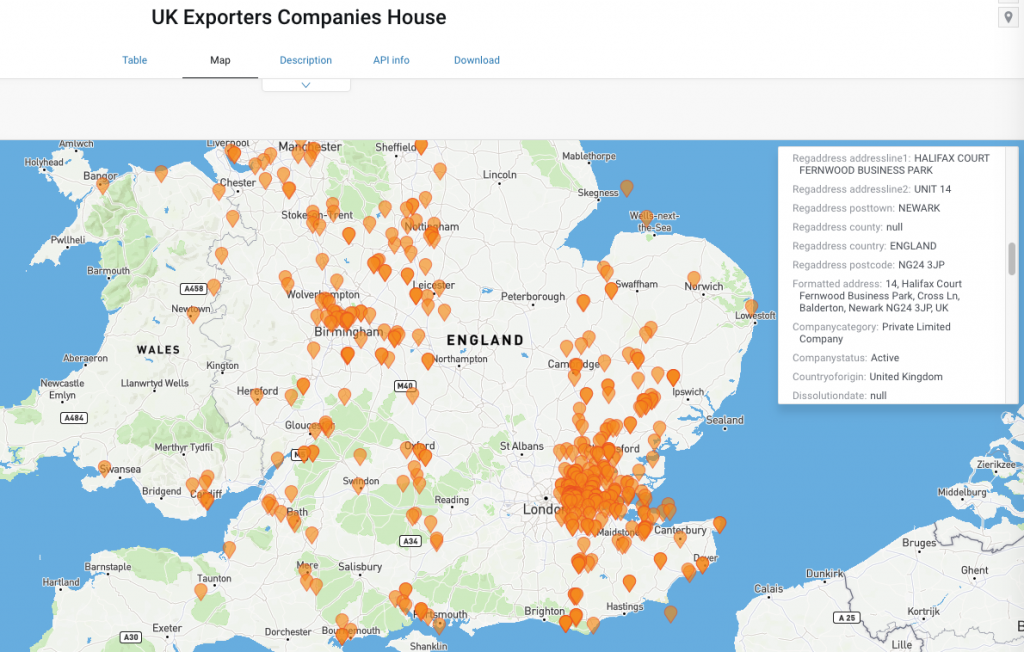
Task: Switch to the Table tab
Action: coord(134,60)
